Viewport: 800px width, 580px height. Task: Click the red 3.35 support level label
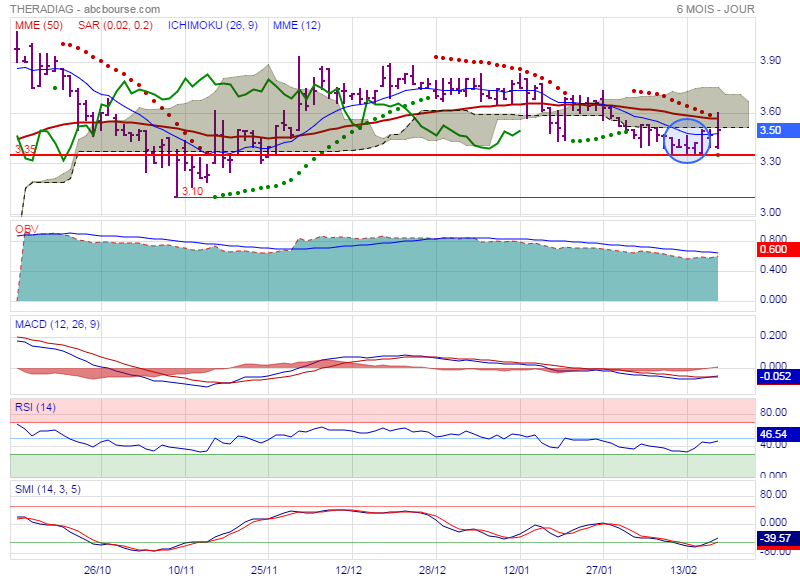(25, 149)
